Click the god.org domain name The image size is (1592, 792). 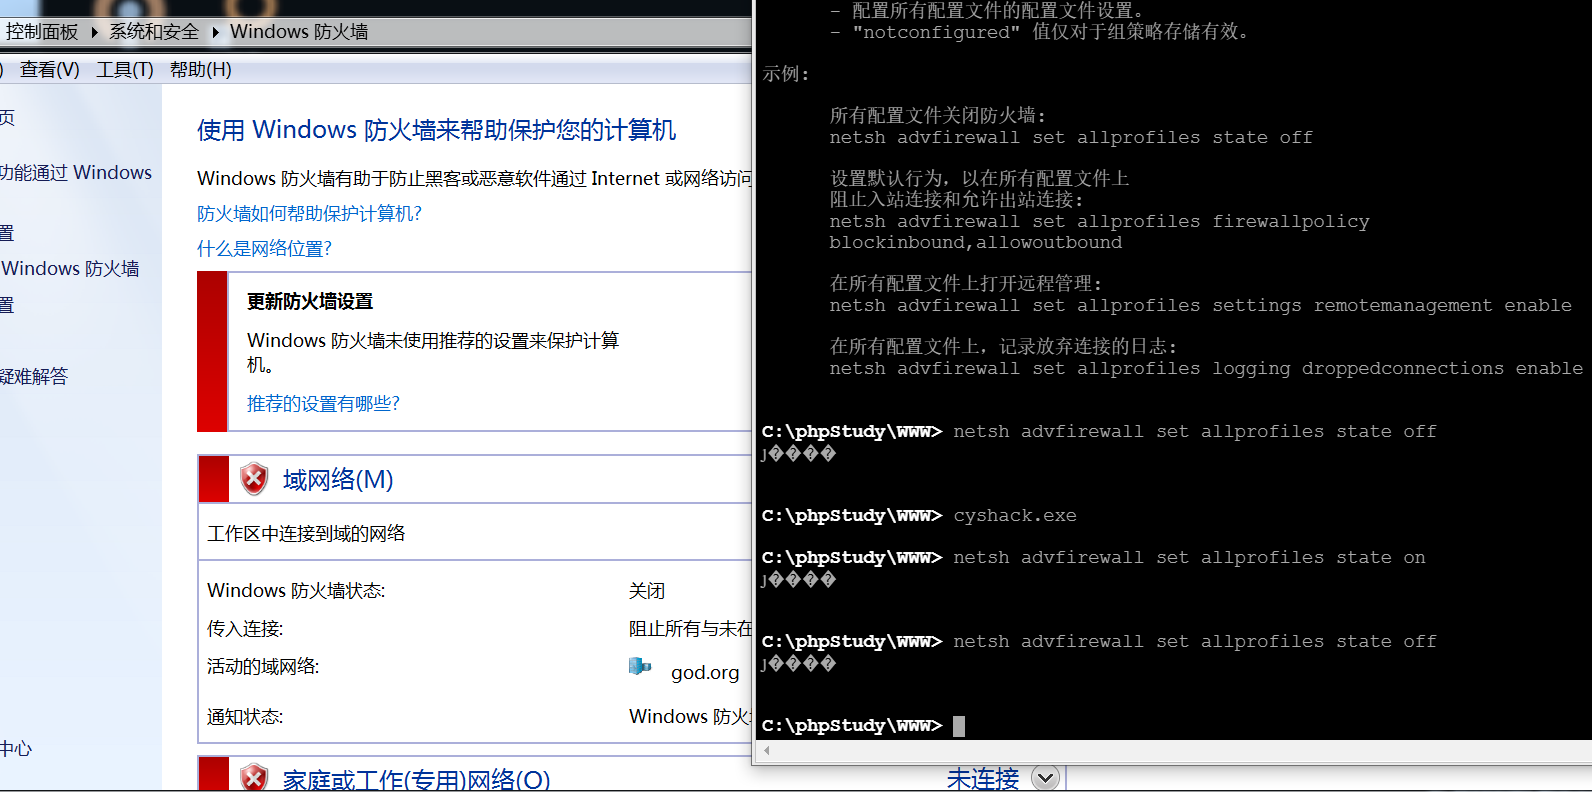(705, 673)
